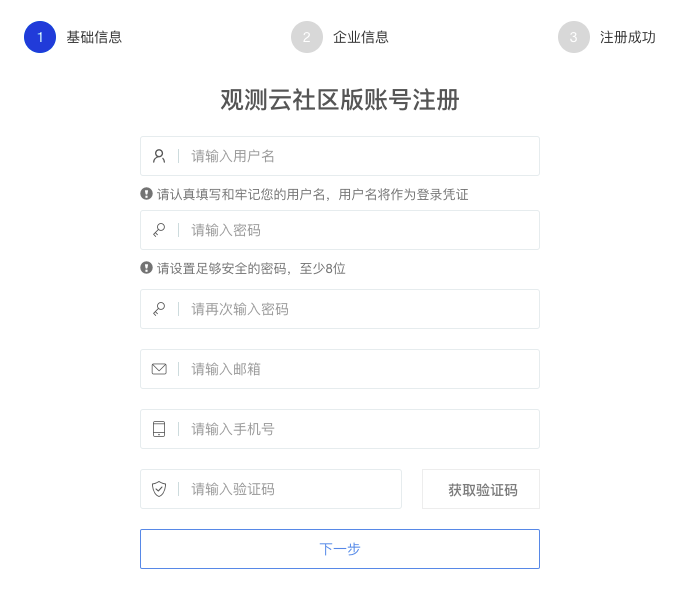Screen dimensions: 693x595
Task: Click the 下一步 button
Action: coord(340,549)
